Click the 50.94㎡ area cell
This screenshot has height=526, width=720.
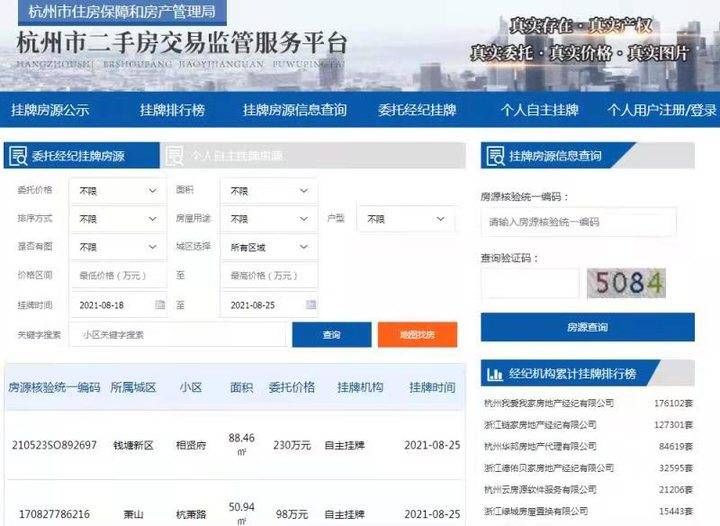(242, 514)
